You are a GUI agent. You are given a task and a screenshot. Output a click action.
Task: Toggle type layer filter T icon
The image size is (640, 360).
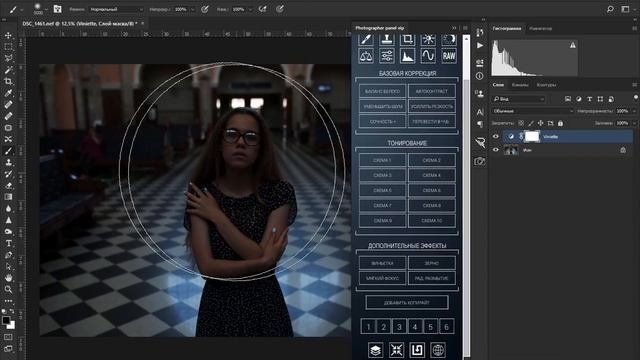click(x=589, y=99)
